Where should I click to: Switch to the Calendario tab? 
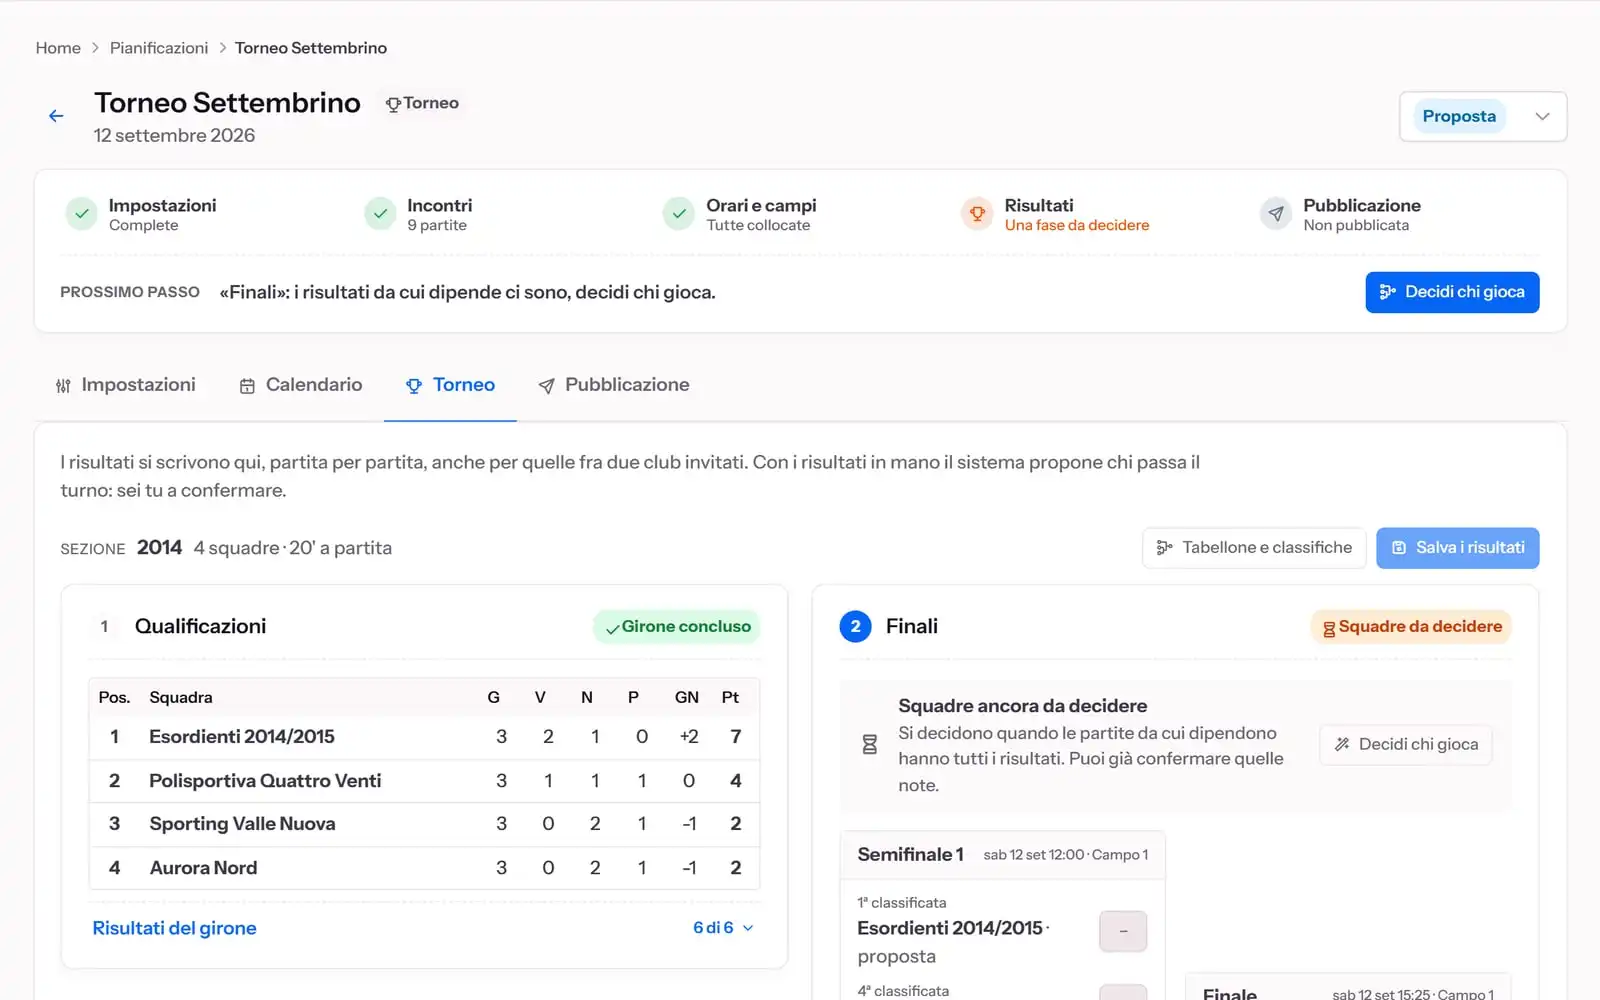[x=301, y=385]
